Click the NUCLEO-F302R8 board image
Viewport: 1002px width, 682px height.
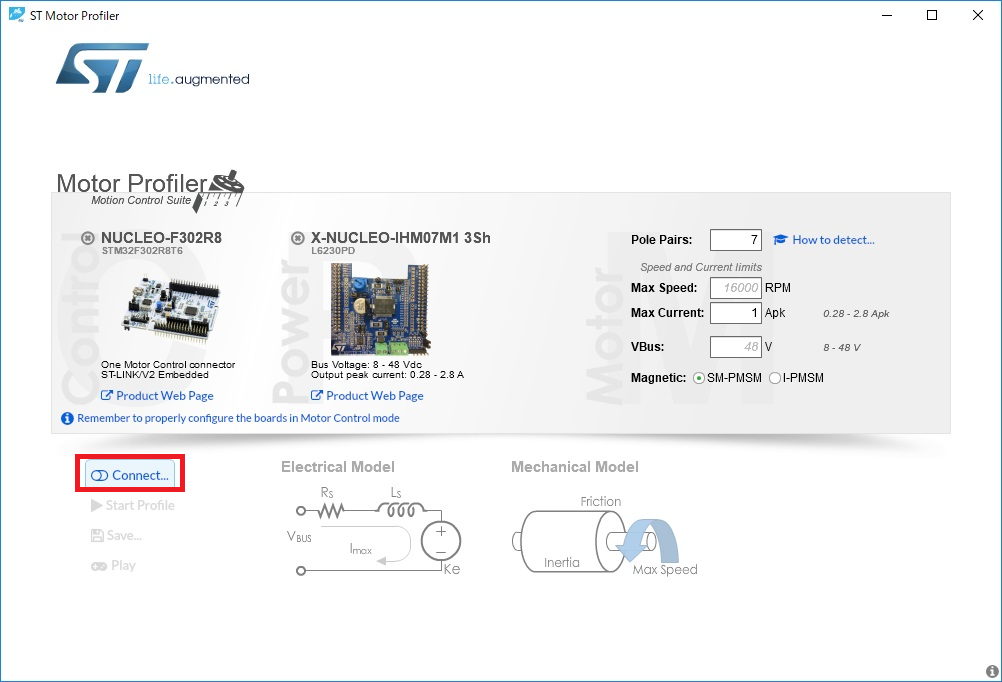point(170,308)
